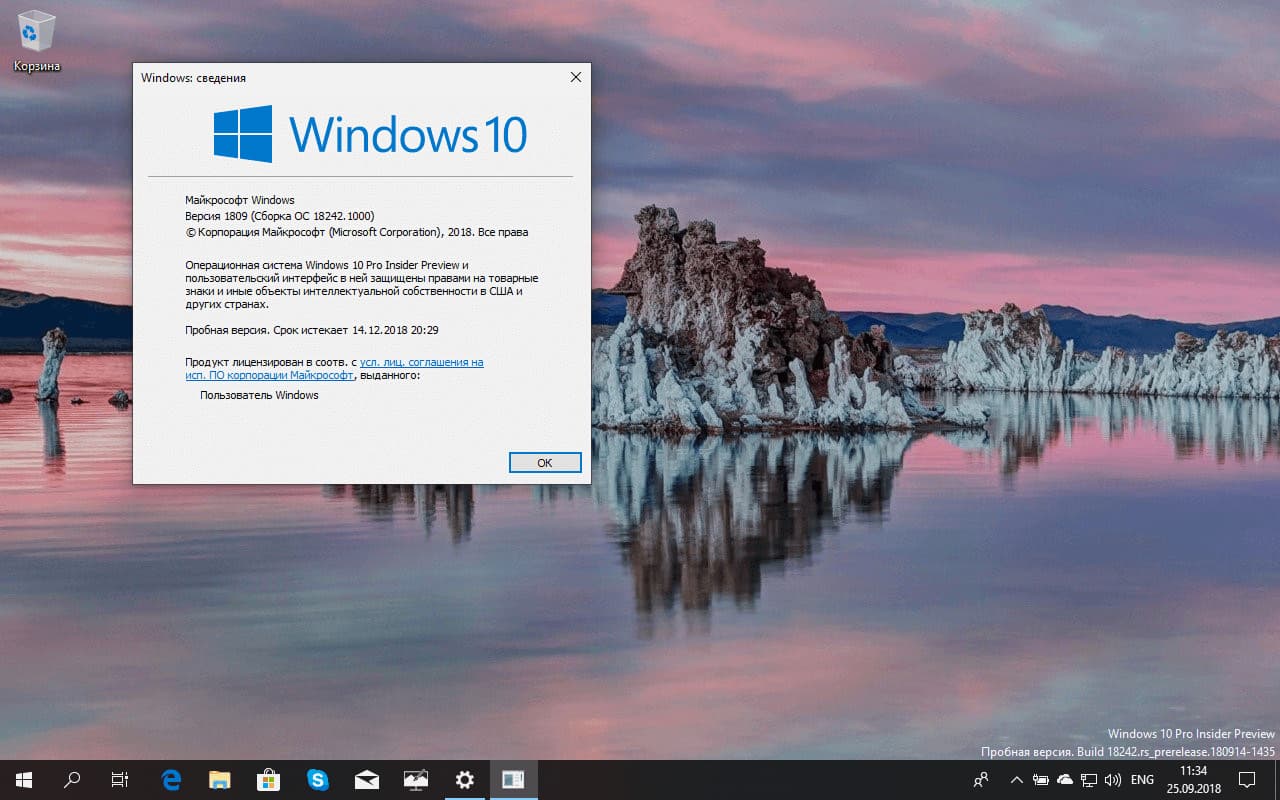Start a search using the taskbar magnifier icon

point(71,779)
